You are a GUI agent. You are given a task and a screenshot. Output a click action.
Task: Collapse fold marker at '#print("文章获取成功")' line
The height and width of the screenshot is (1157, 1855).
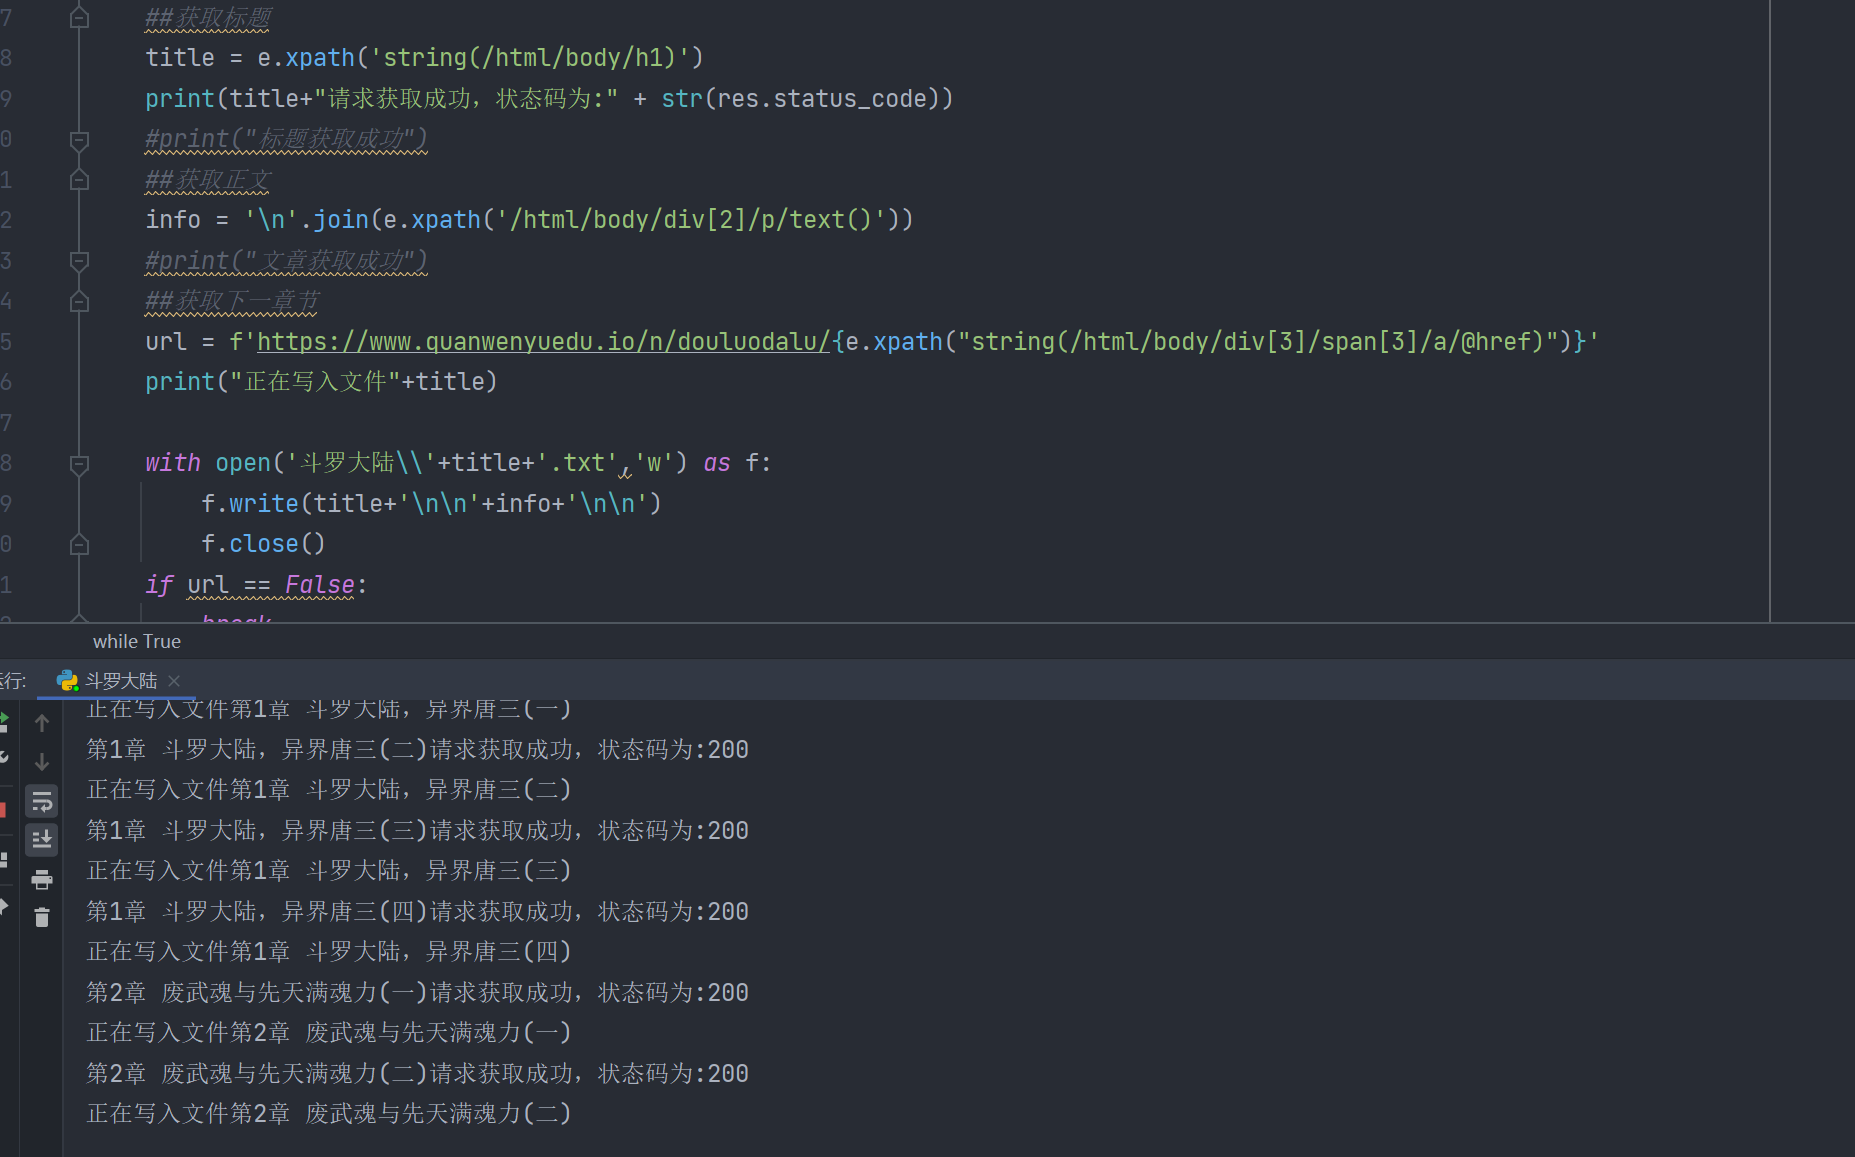pos(80,261)
